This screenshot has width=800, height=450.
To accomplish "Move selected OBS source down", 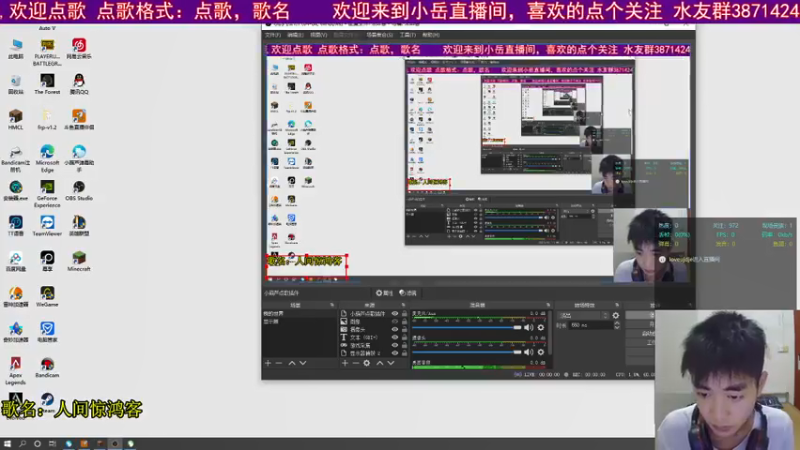I will (391, 363).
